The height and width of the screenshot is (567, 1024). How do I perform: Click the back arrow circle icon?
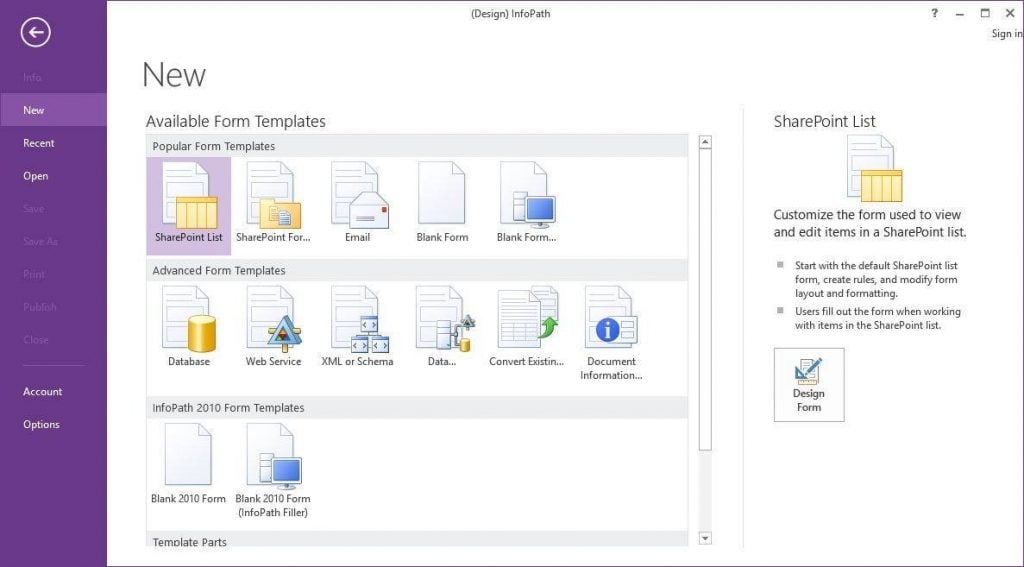[35, 32]
